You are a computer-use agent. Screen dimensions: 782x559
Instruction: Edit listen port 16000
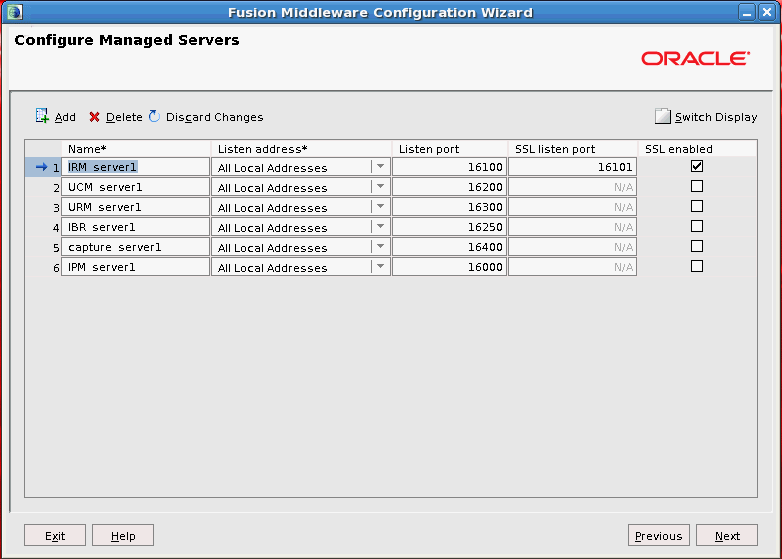(x=449, y=267)
